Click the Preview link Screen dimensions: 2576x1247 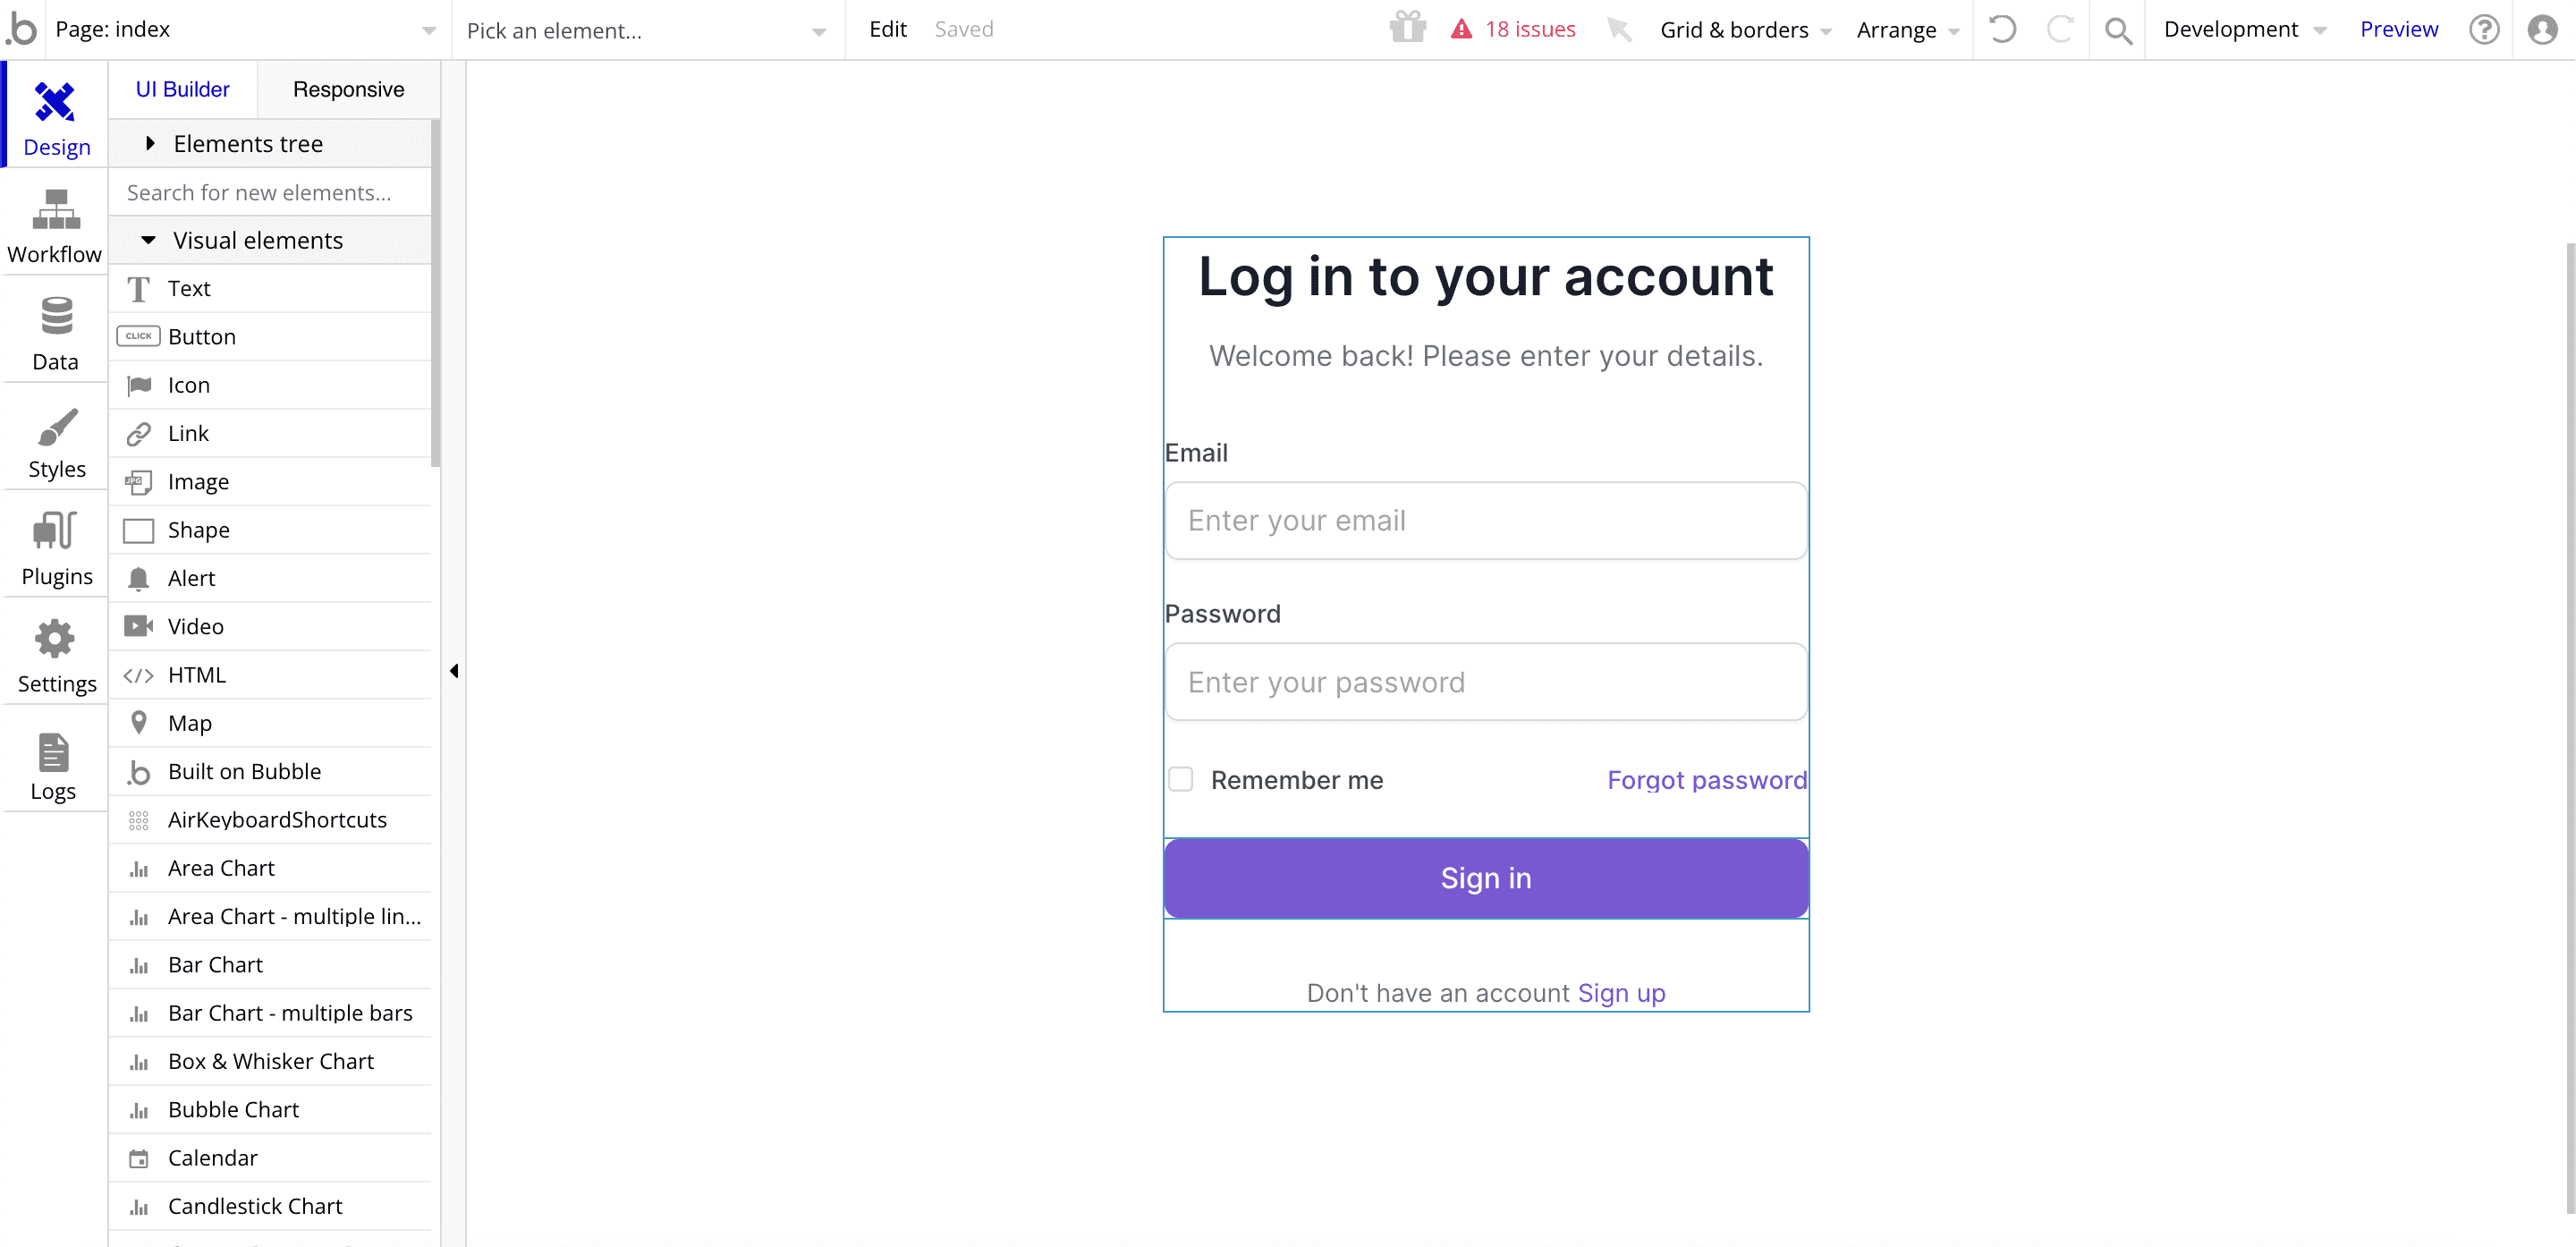click(x=2400, y=29)
